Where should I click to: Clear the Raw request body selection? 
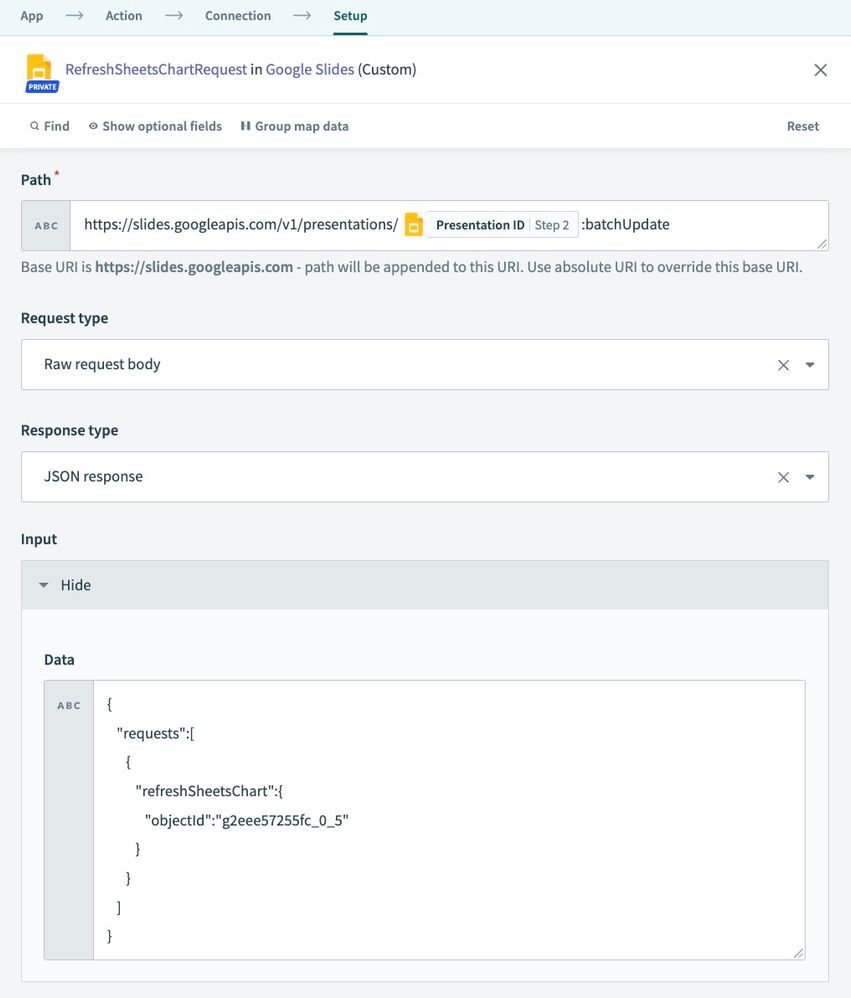(x=783, y=365)
